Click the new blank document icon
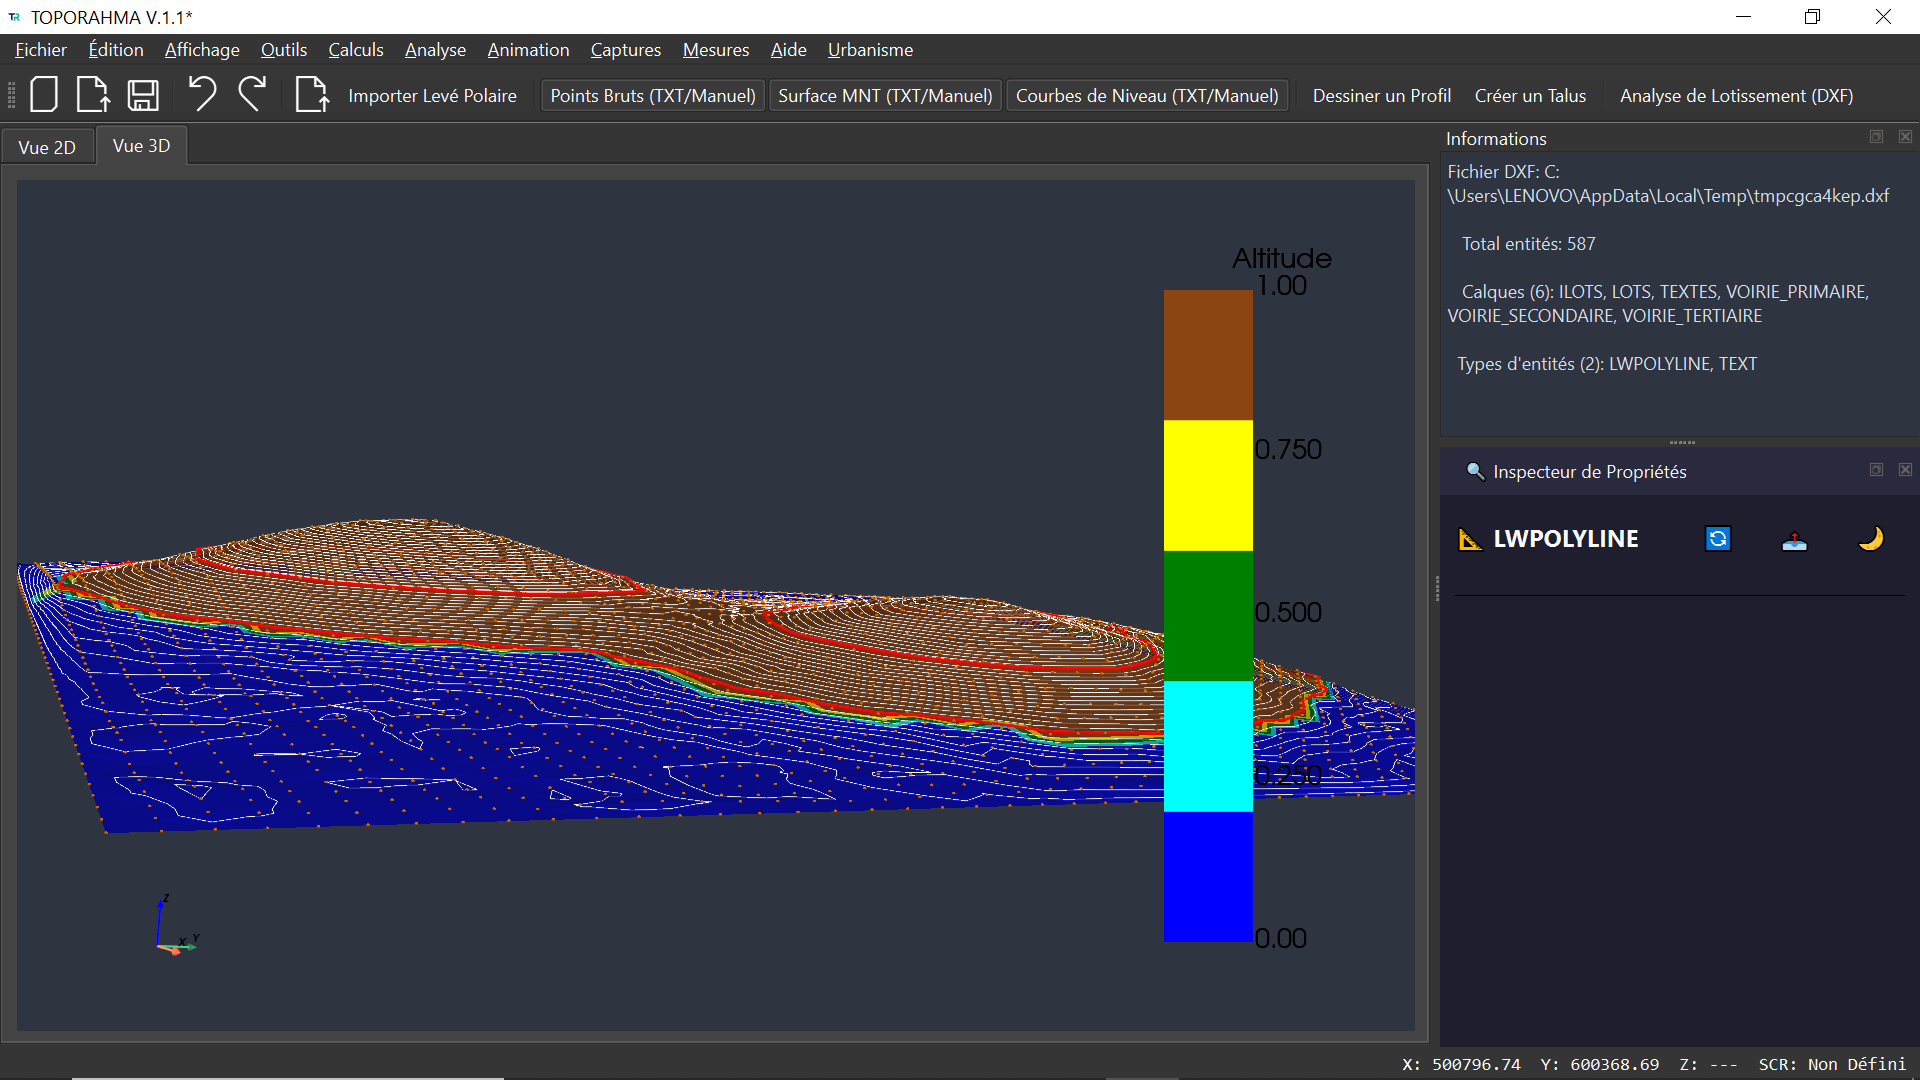 click(44, 95)
